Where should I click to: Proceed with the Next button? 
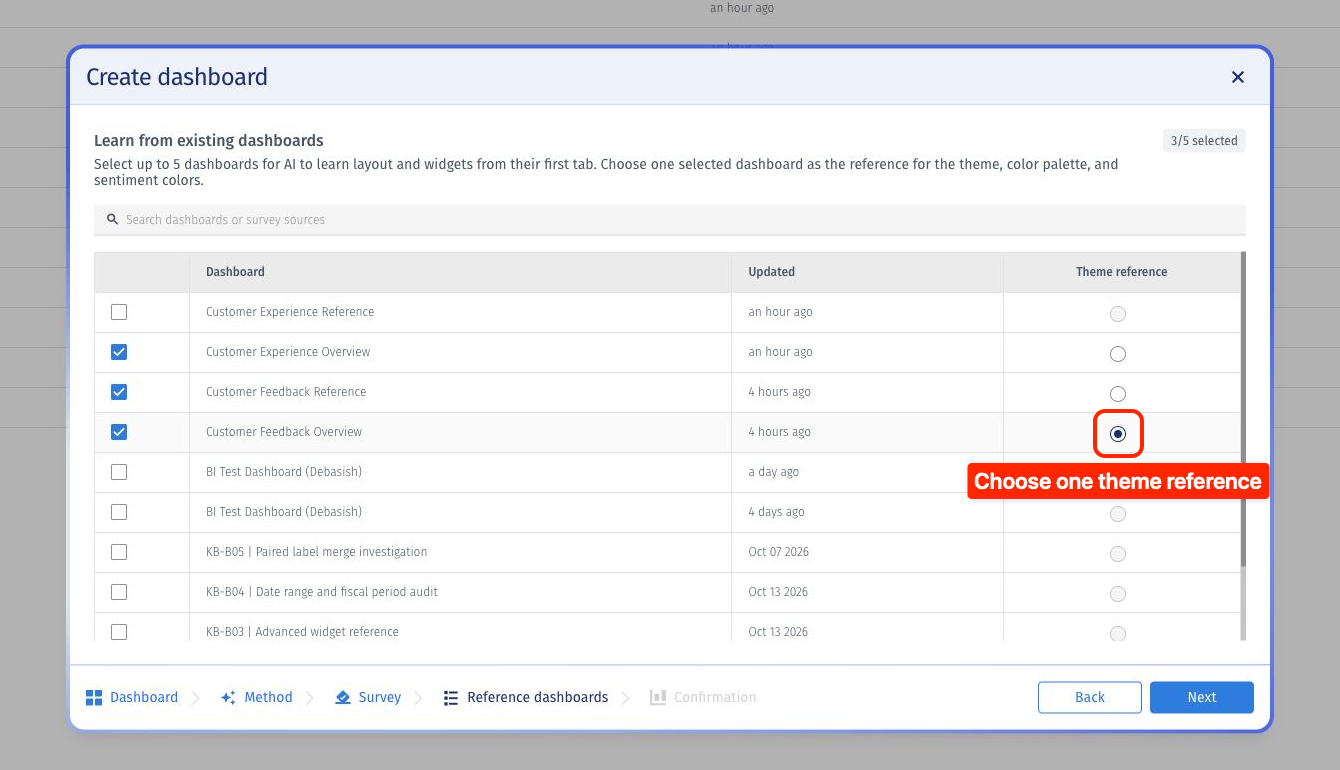click(1202, 697)
